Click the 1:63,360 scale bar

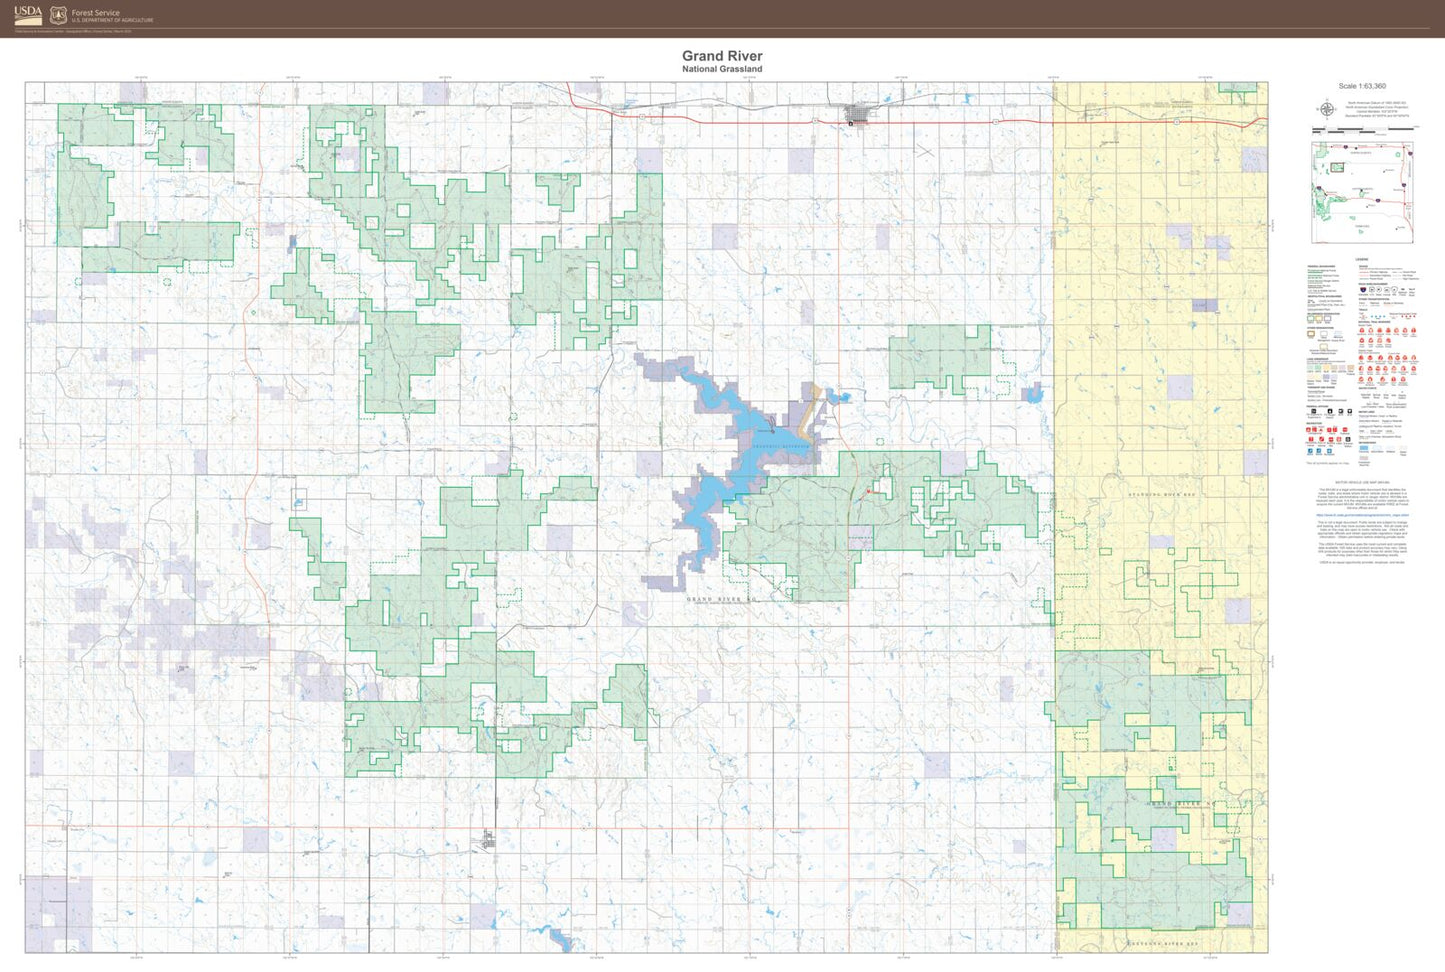pyautogui.click(x=1365, y=128)
